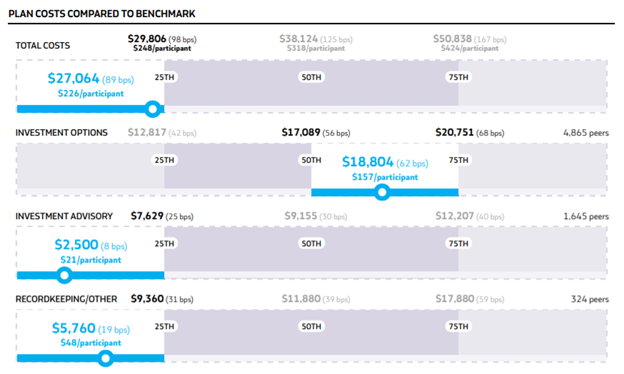Click the $2,500 investment advisory value
This screenshot has height=374, width=624.
pos(76,245)
